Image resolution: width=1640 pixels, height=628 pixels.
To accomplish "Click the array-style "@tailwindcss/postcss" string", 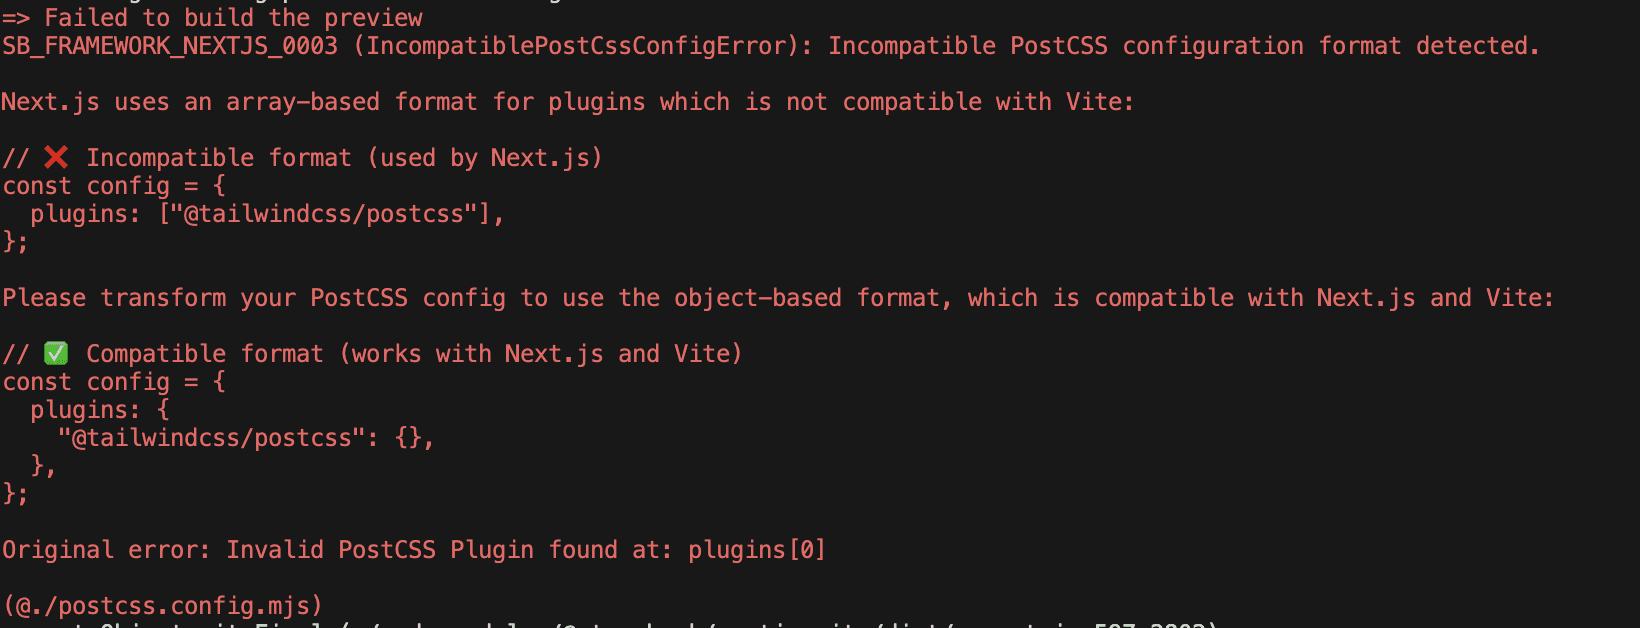I will (x=324, y=214).
